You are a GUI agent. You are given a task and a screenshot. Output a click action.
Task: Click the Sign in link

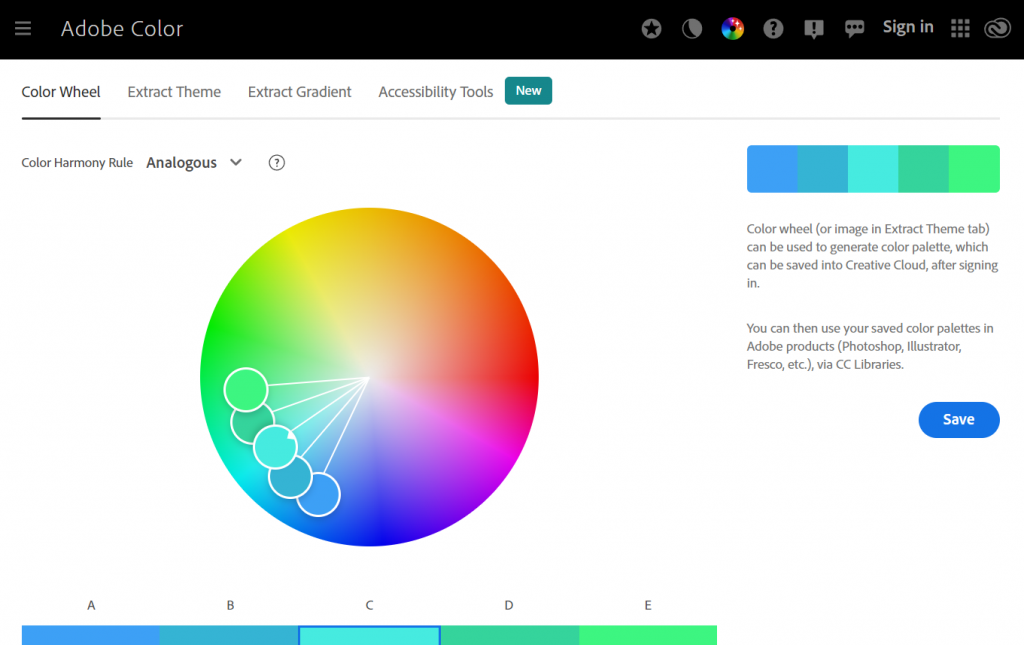[907, 27]
